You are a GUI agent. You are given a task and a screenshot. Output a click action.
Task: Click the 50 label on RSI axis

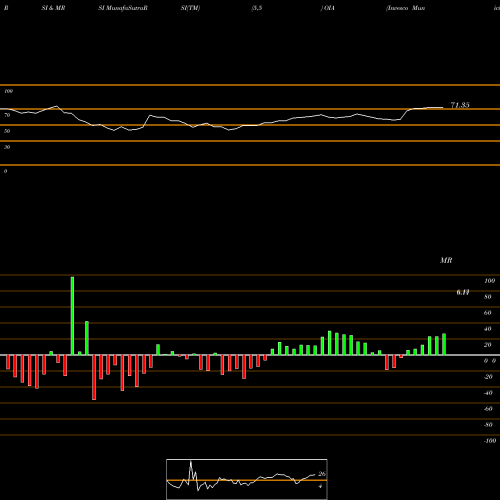pos(7,131)
